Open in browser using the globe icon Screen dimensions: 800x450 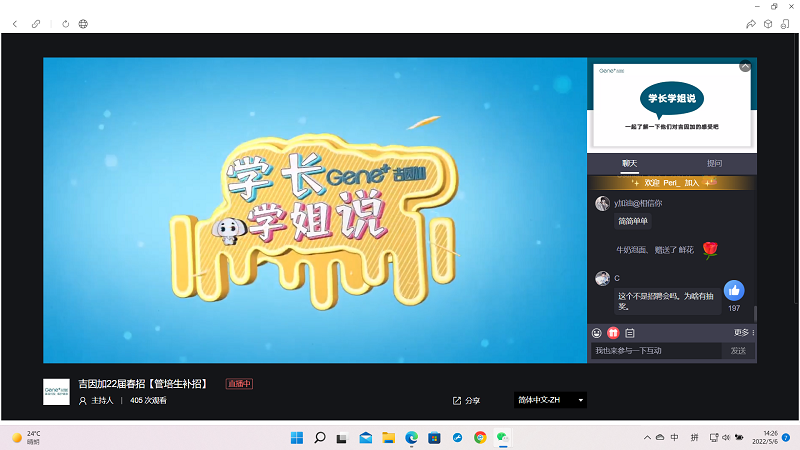[82, 23]
